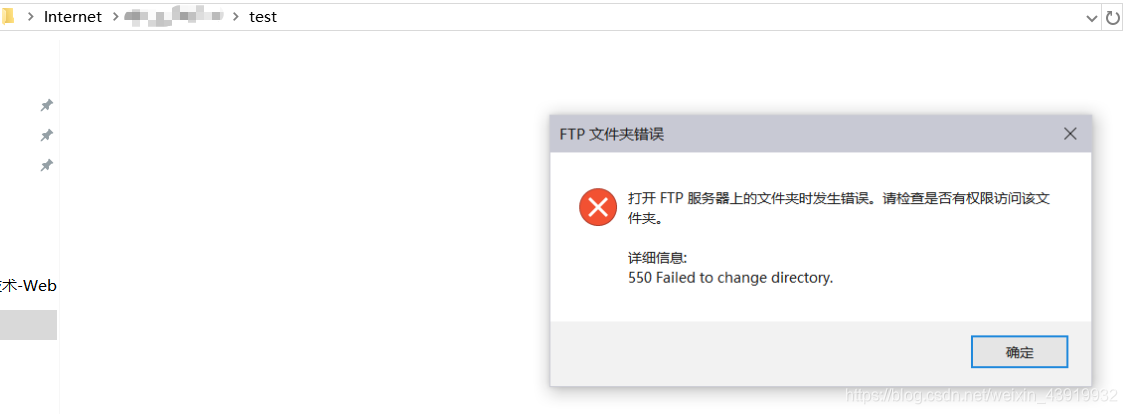The height and width of the screenshot is (414, 1127).
Task: Close the FTP 文件夹错误 dialog
Action: [x=1070, y=134]
